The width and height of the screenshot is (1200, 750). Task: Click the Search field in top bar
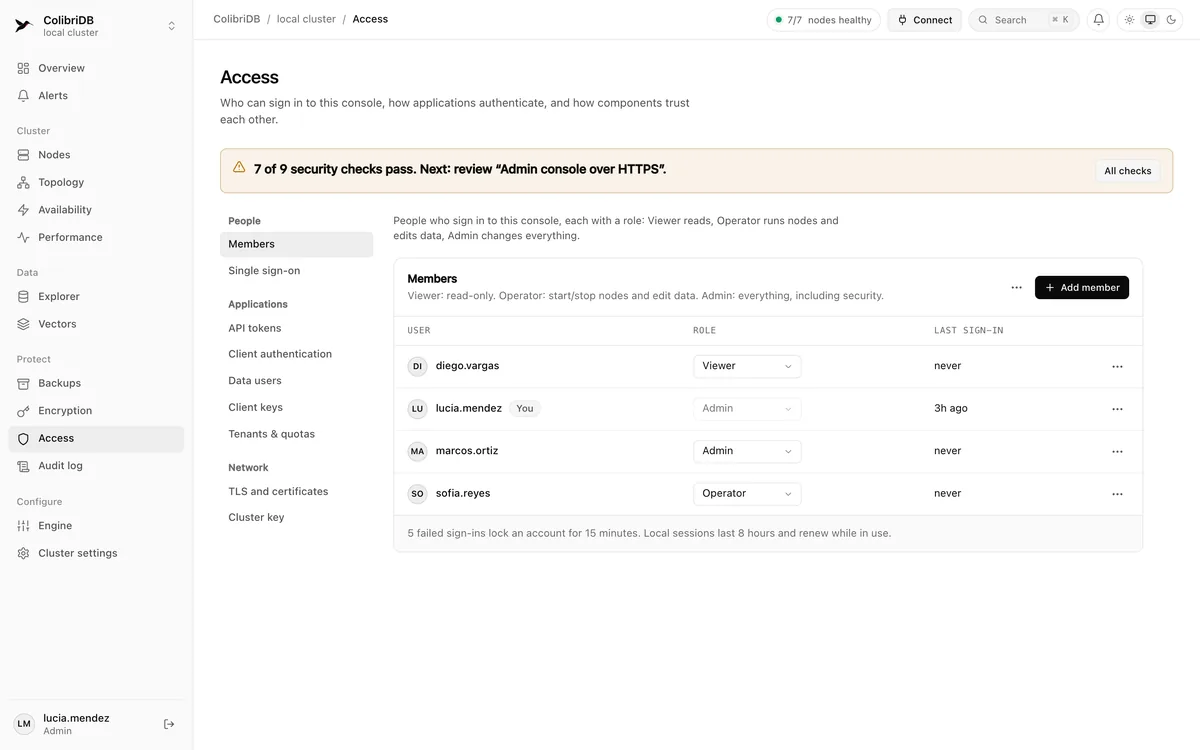tap(1024, 20)
